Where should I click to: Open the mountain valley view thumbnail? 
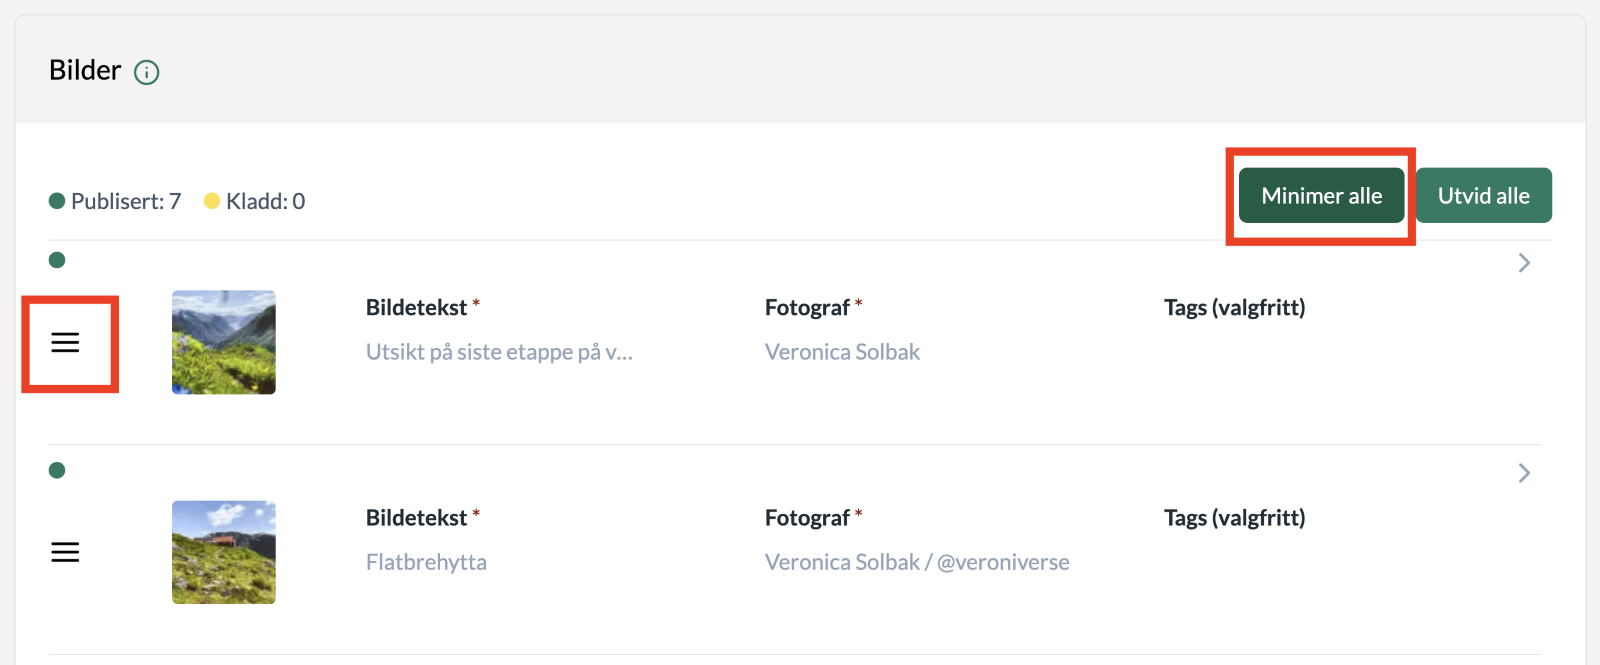pyautogui.click(x=224, y=342)
